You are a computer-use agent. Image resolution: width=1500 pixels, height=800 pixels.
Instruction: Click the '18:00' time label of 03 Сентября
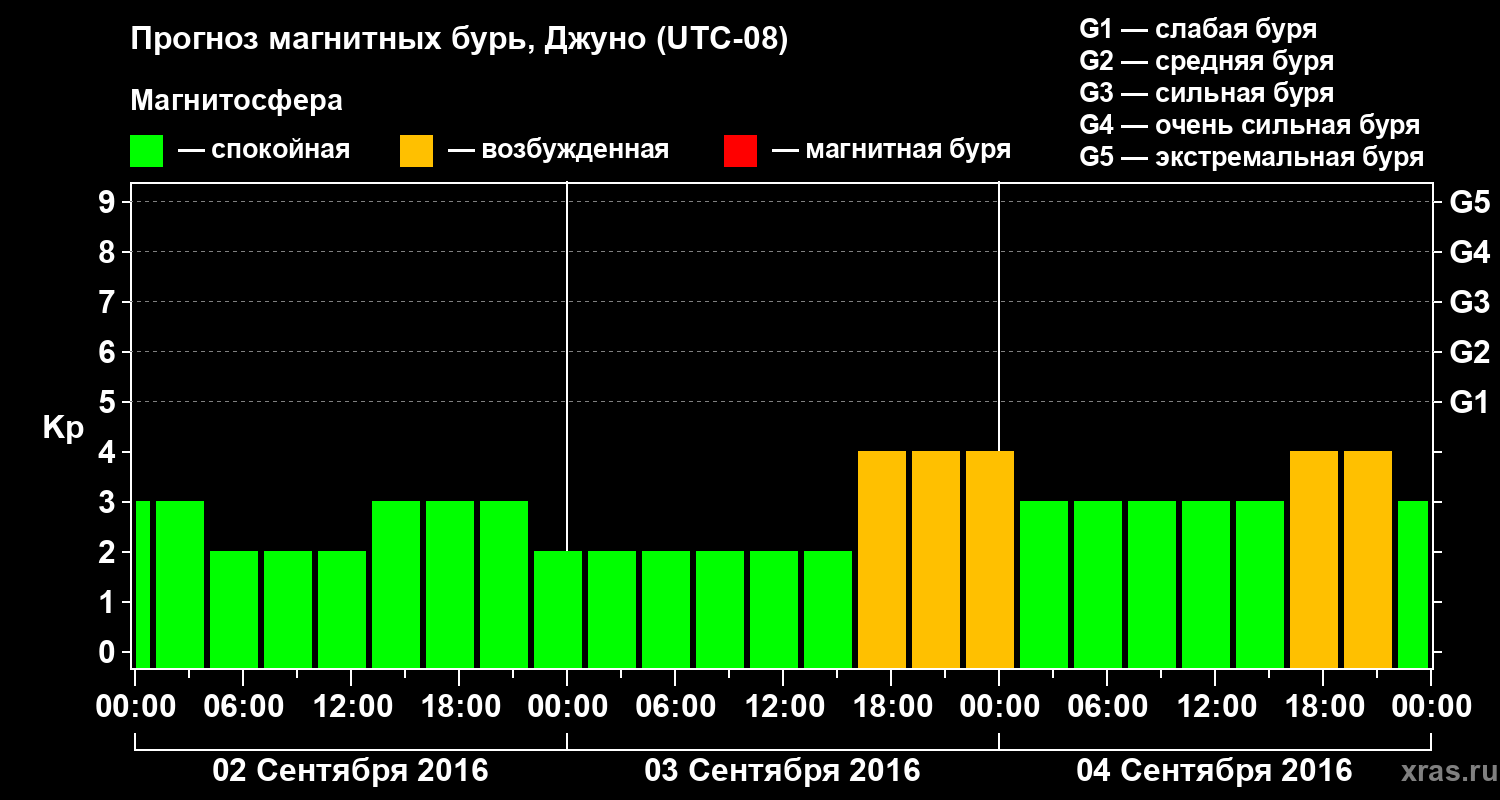[891, 707]
